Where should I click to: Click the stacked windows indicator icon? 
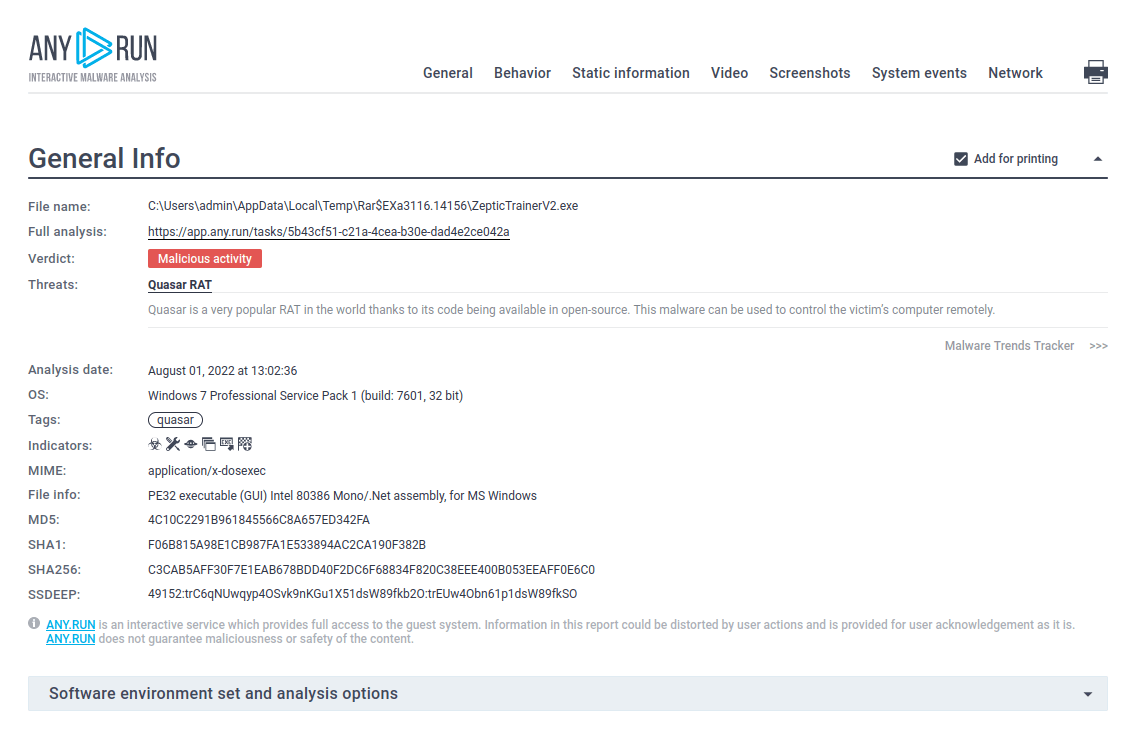(x=208, y=444)
